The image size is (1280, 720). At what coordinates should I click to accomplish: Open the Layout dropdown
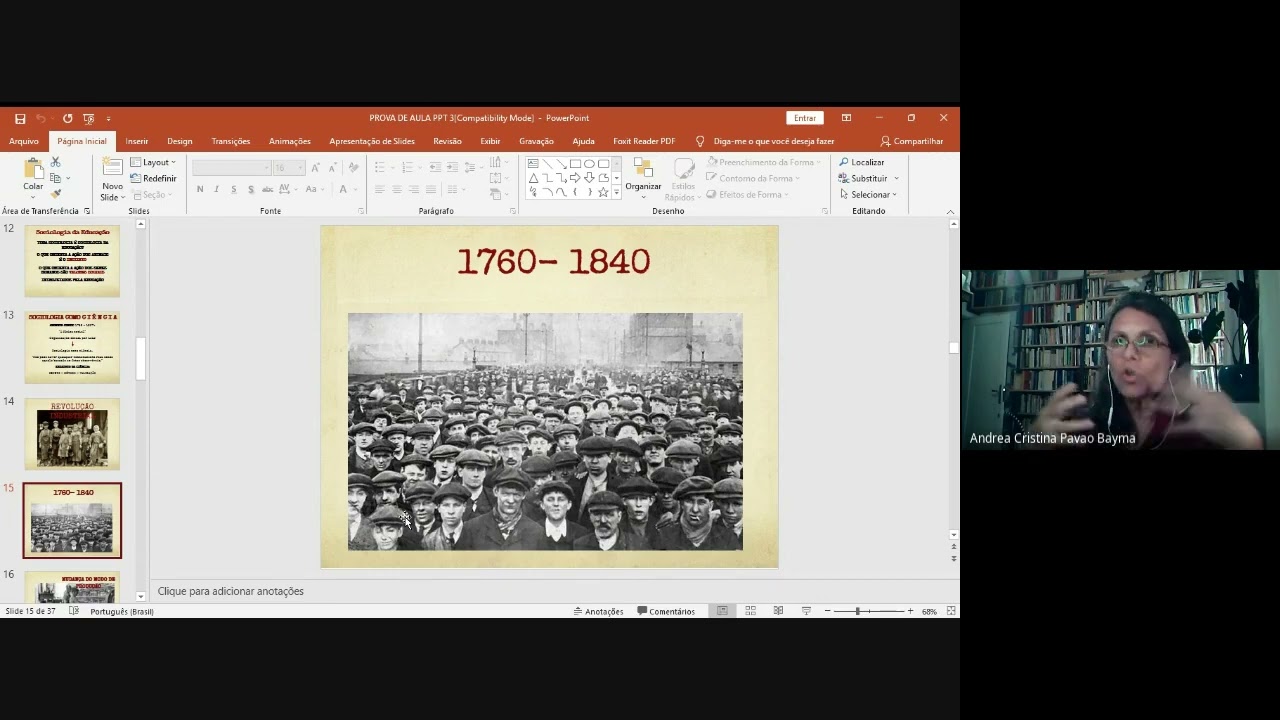coord(154,162)
